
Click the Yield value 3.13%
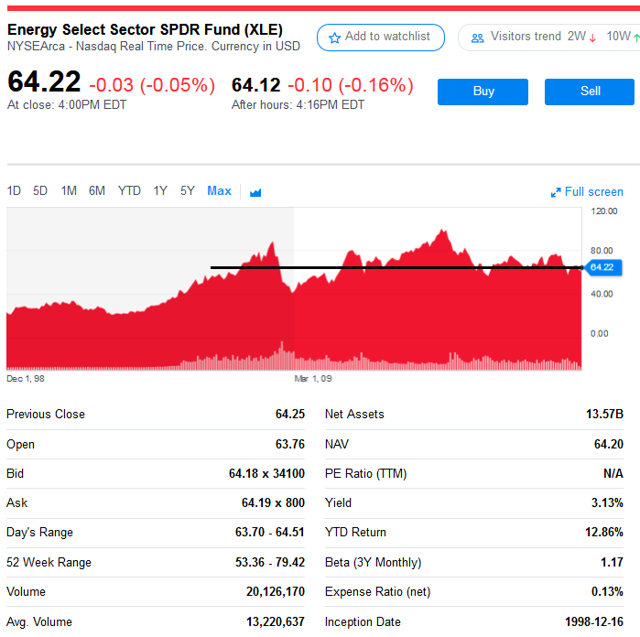click(x=607, y=503)
